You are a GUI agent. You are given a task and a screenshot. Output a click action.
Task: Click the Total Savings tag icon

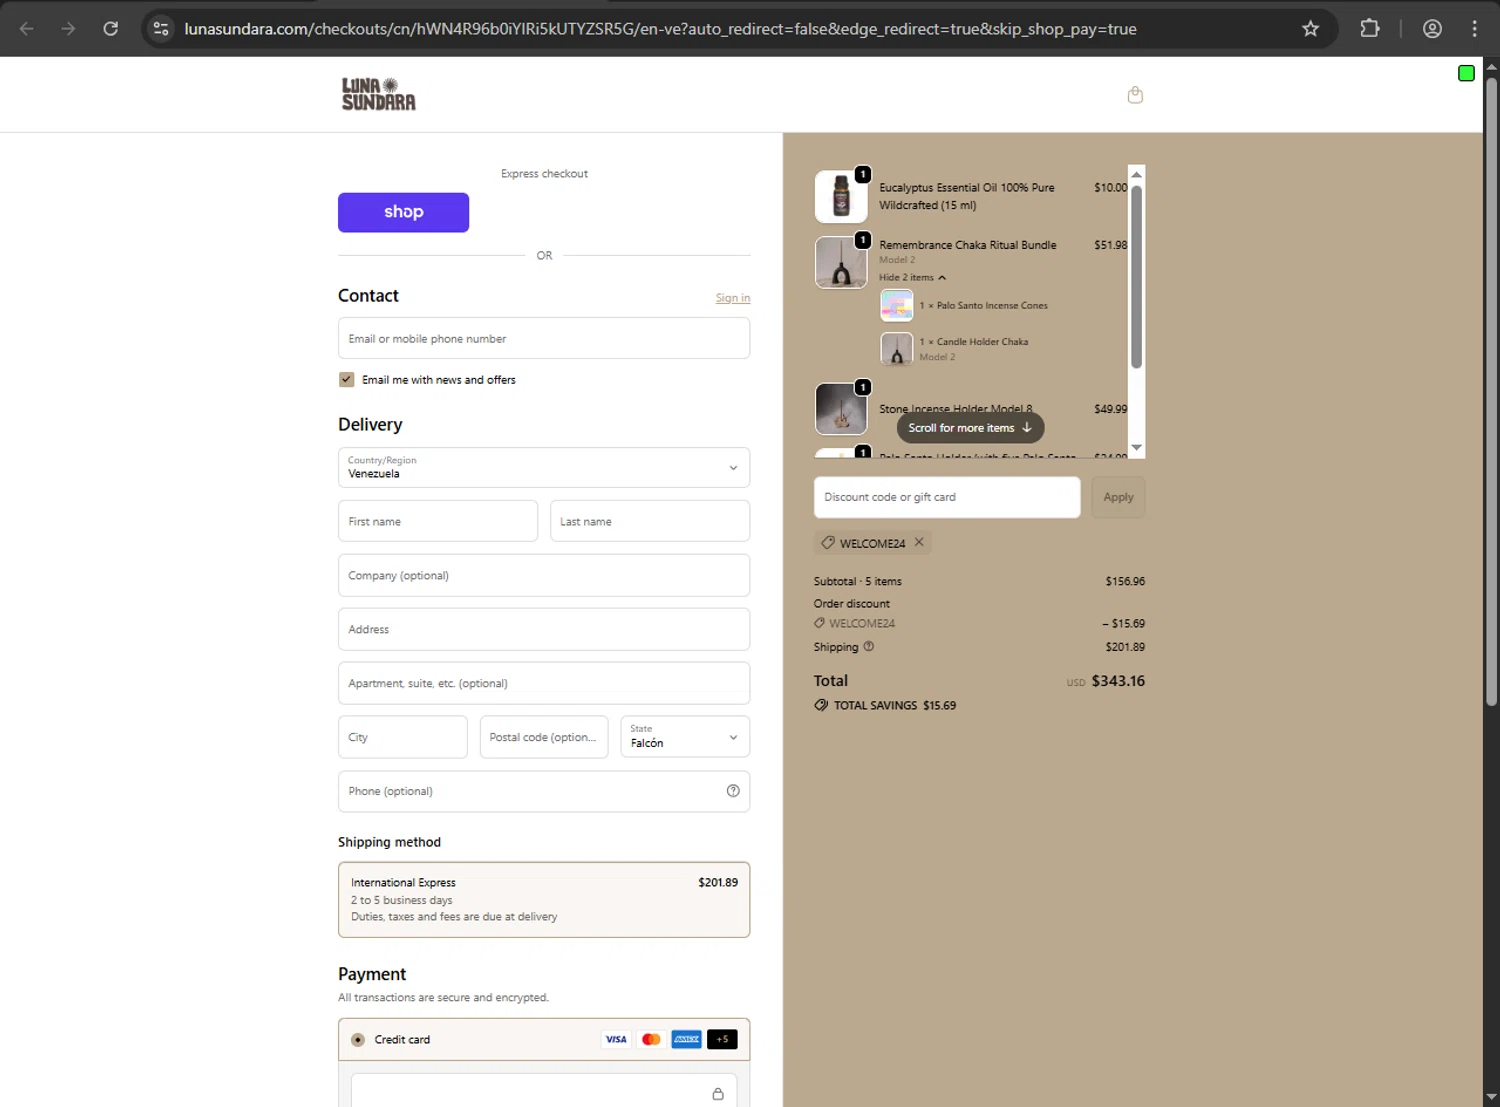tap(821, 705)
